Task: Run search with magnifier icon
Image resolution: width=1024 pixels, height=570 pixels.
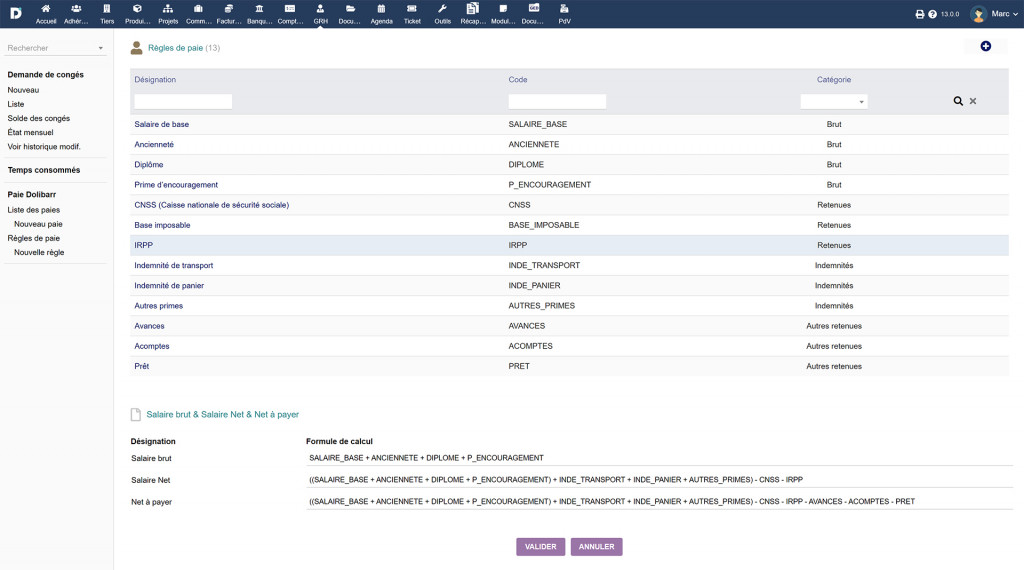Action: coord(958,101)
